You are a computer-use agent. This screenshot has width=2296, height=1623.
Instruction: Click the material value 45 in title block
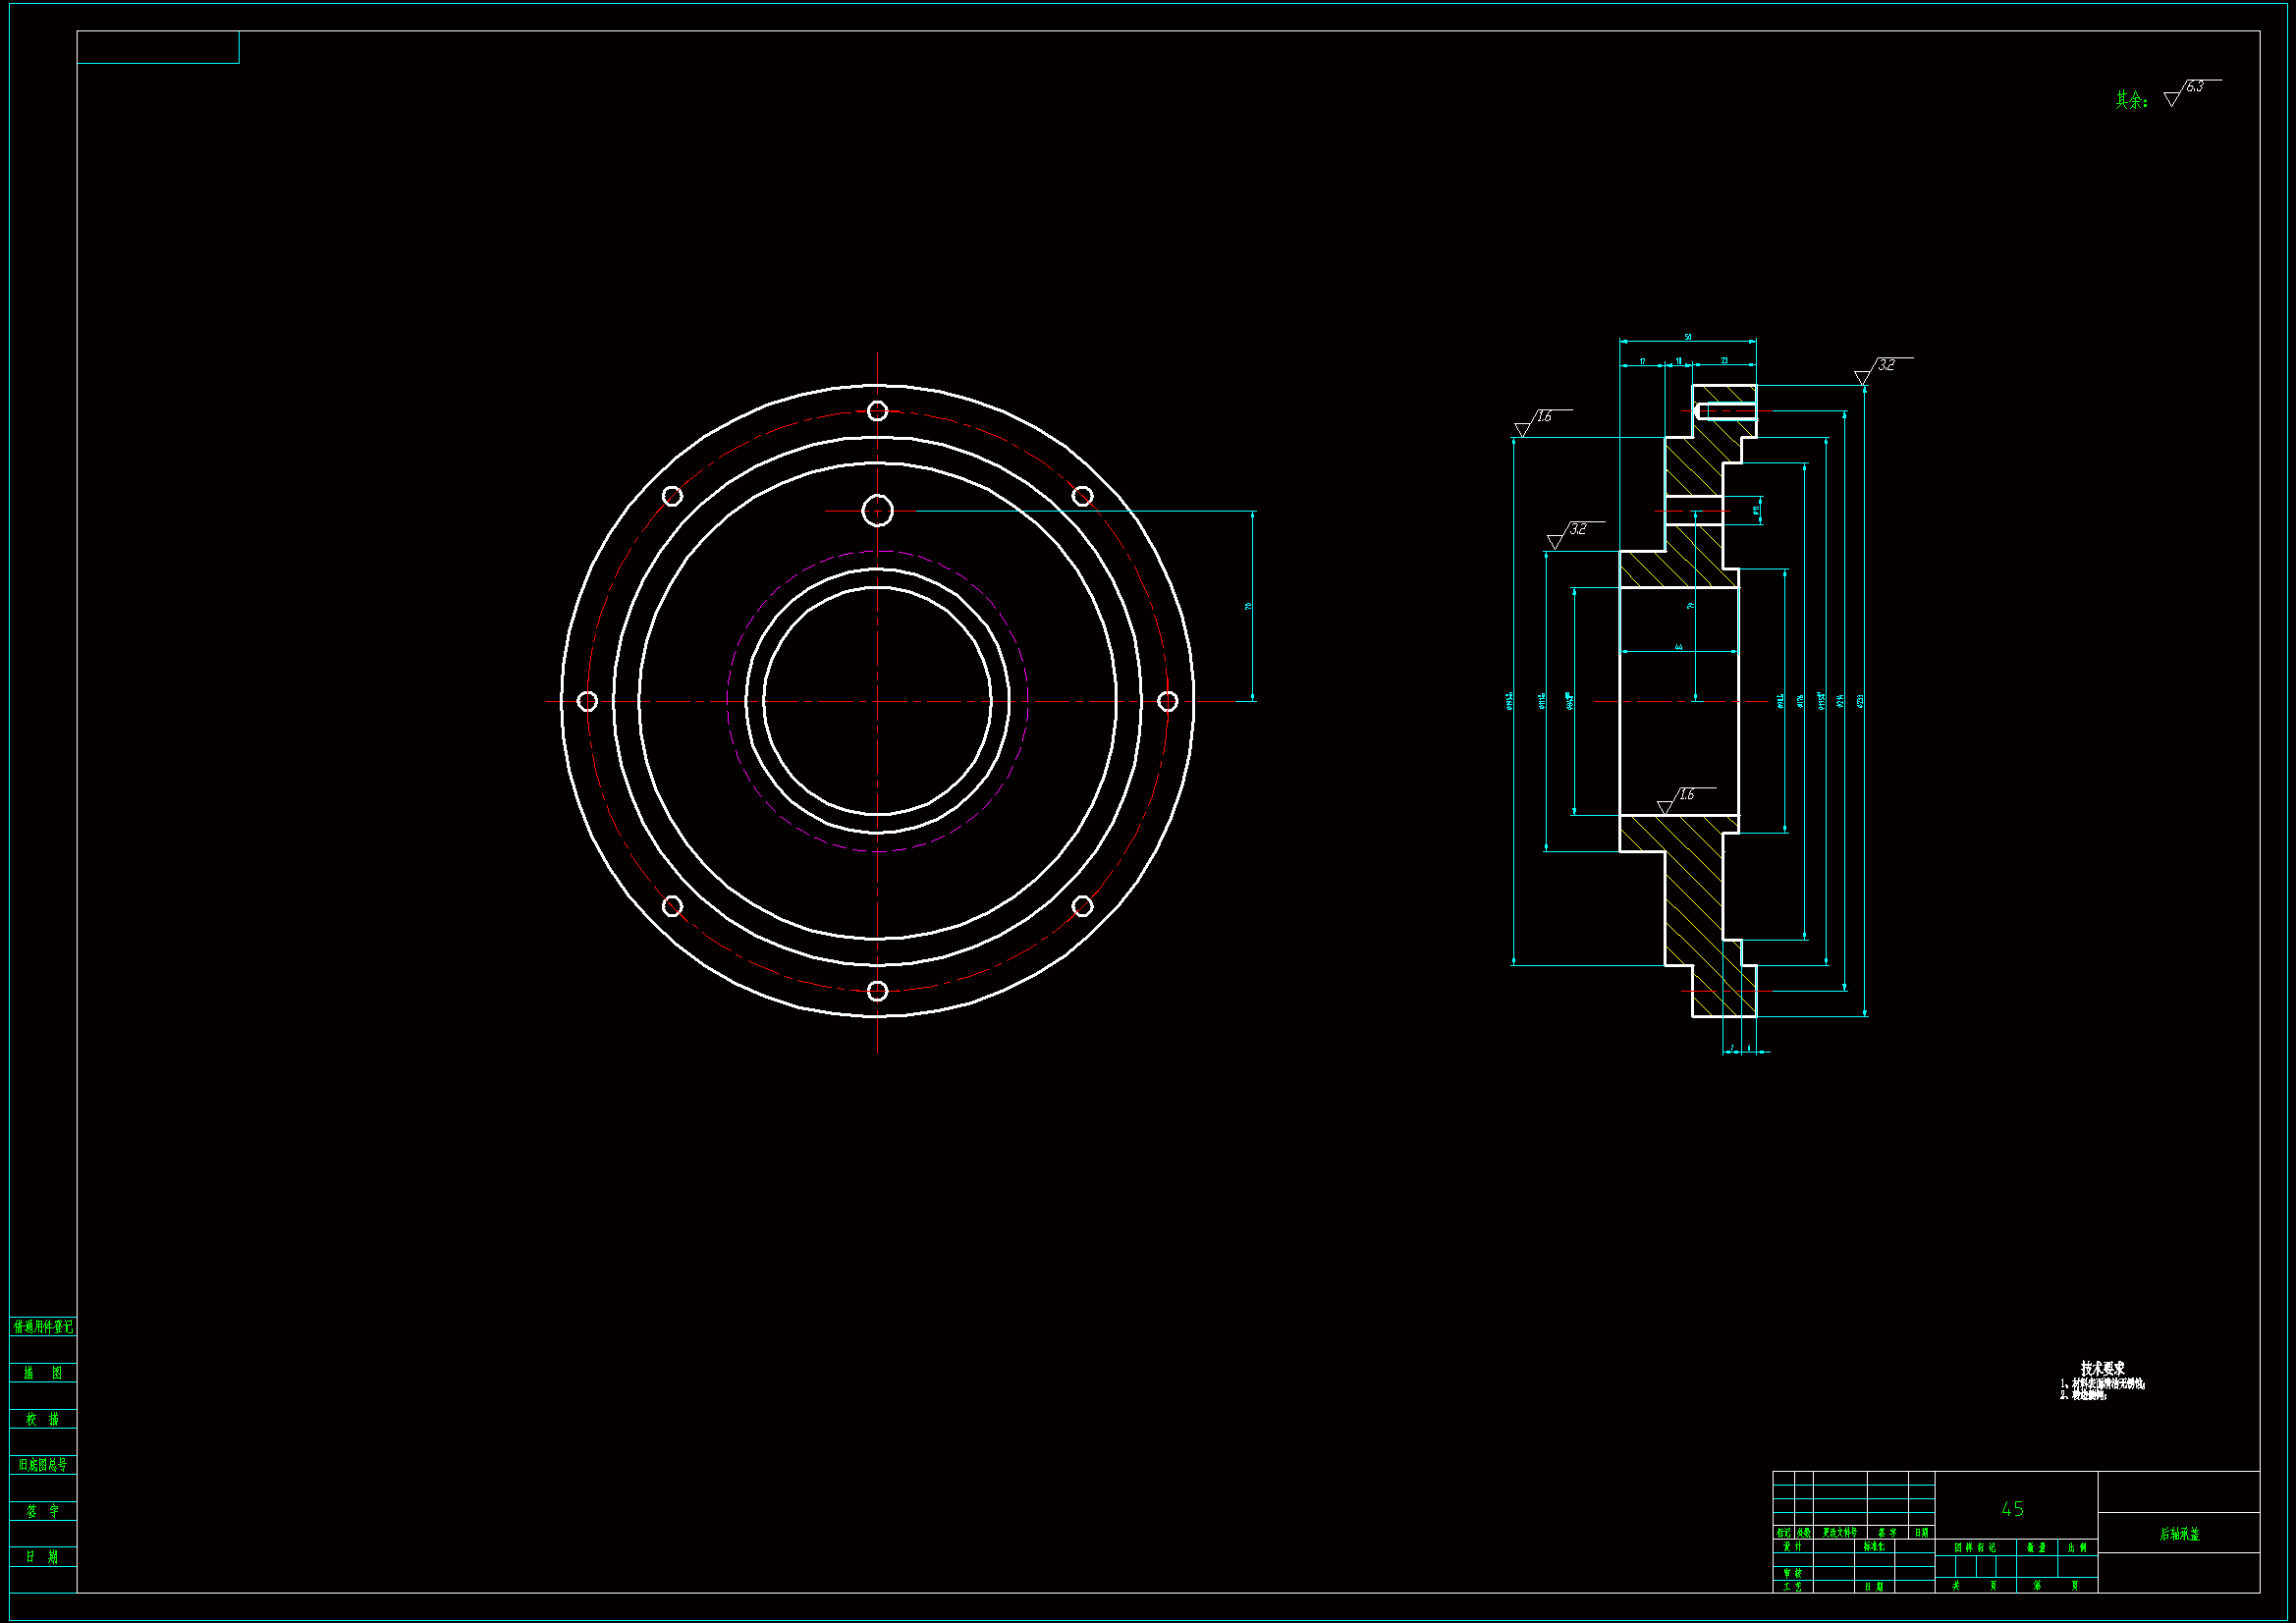[2012, 1508]
